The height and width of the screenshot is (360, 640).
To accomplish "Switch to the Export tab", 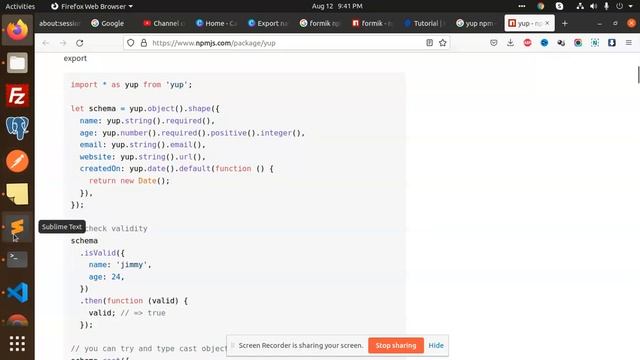I will pyautogui.click(x=269, y=23).
